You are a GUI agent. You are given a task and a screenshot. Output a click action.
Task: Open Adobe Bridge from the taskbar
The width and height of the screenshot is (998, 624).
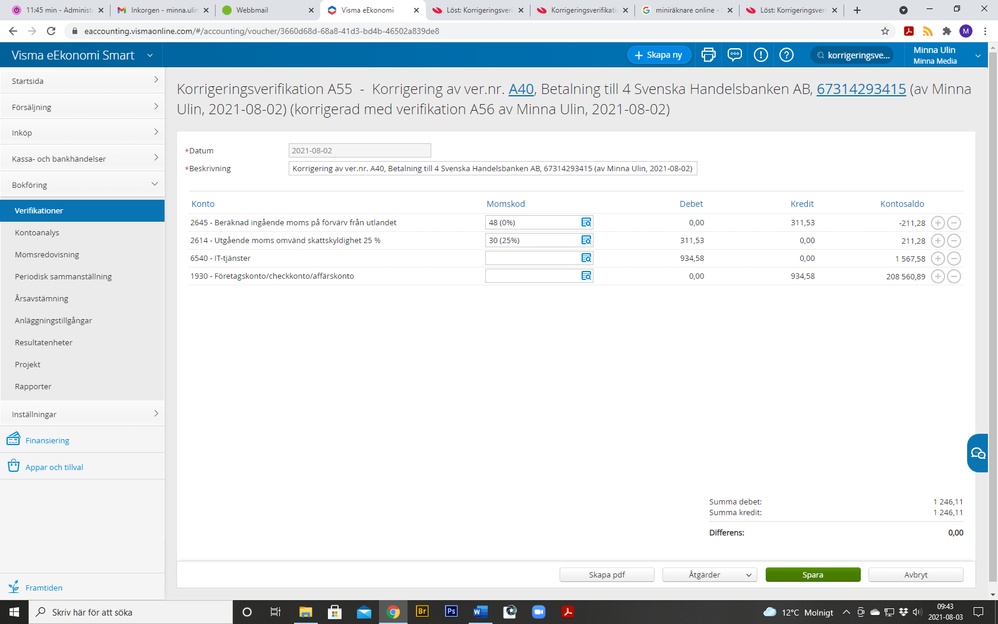click(422, 611)
